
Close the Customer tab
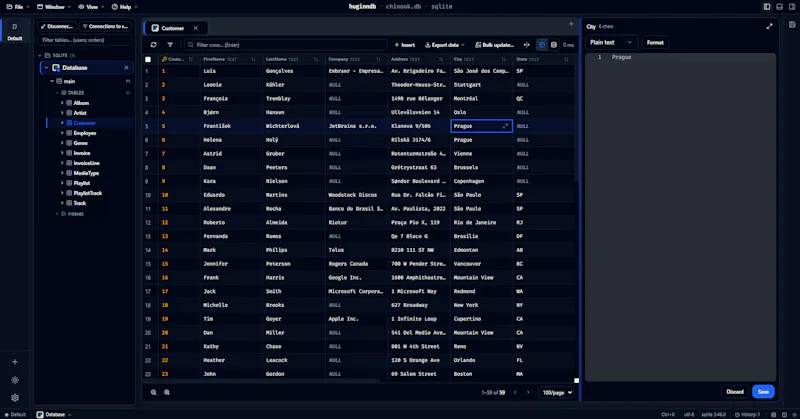(195, 28)
